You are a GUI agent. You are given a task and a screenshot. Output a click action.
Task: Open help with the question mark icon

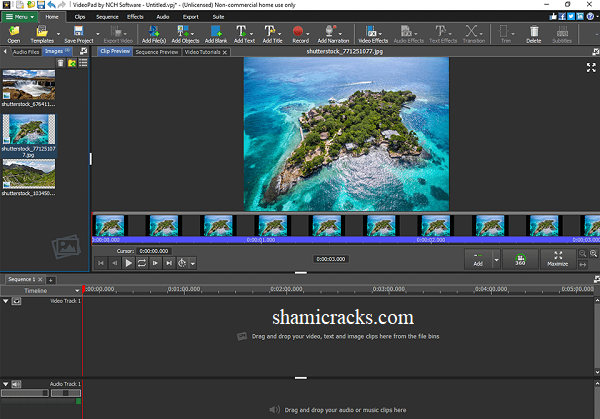click(590, 16)
